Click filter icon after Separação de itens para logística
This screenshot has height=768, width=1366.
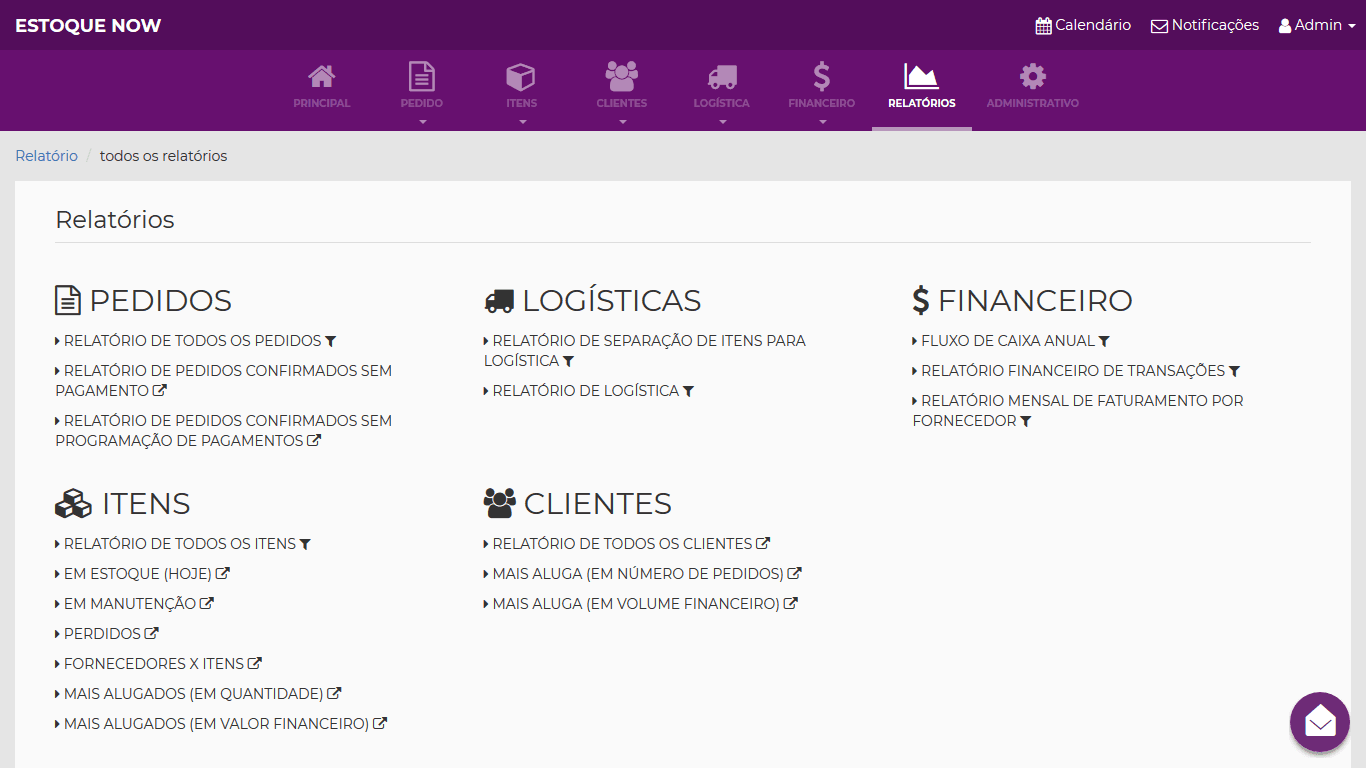[568, 361]
